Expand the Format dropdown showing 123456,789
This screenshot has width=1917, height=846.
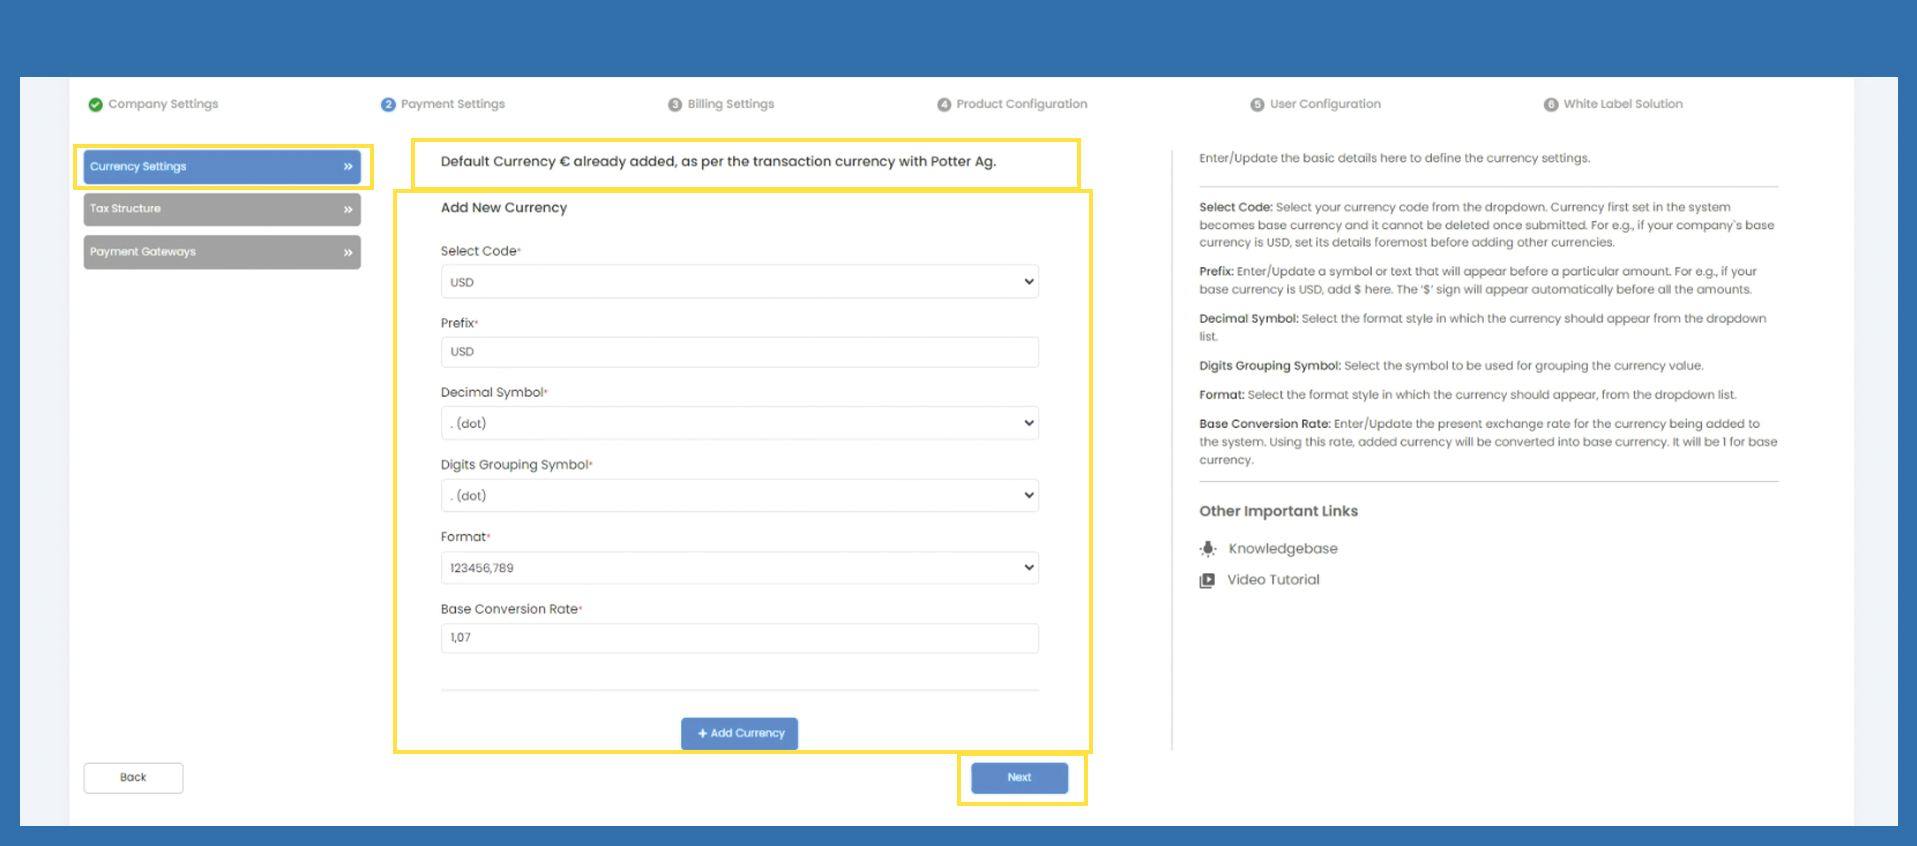tap(739, 568)
